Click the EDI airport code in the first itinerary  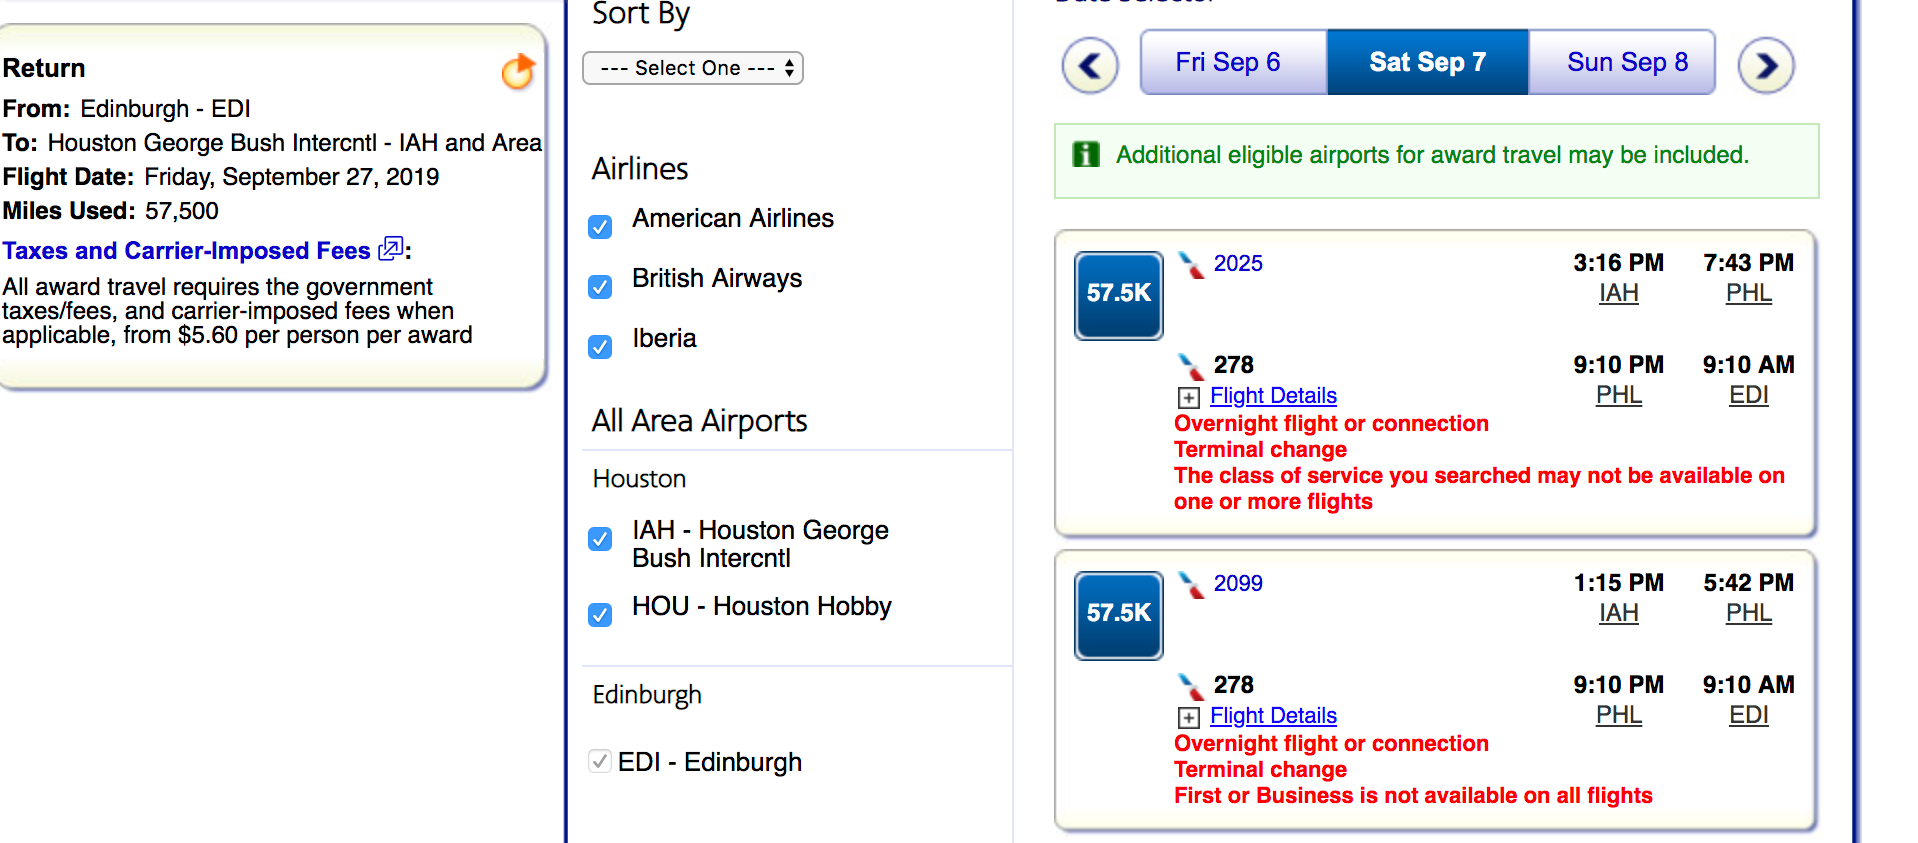pyautogui.click(x=1748, y=395)
